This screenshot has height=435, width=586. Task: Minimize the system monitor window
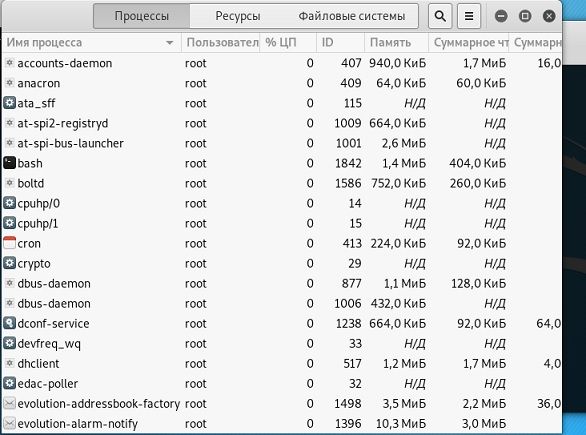501,16
